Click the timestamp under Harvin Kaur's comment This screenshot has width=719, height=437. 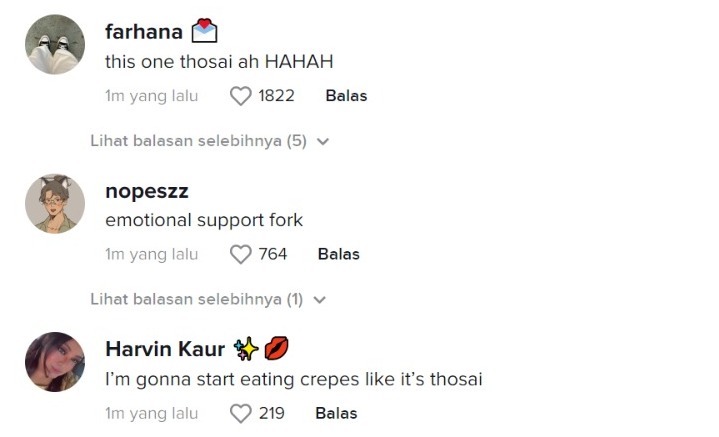[x=151, y=413]
